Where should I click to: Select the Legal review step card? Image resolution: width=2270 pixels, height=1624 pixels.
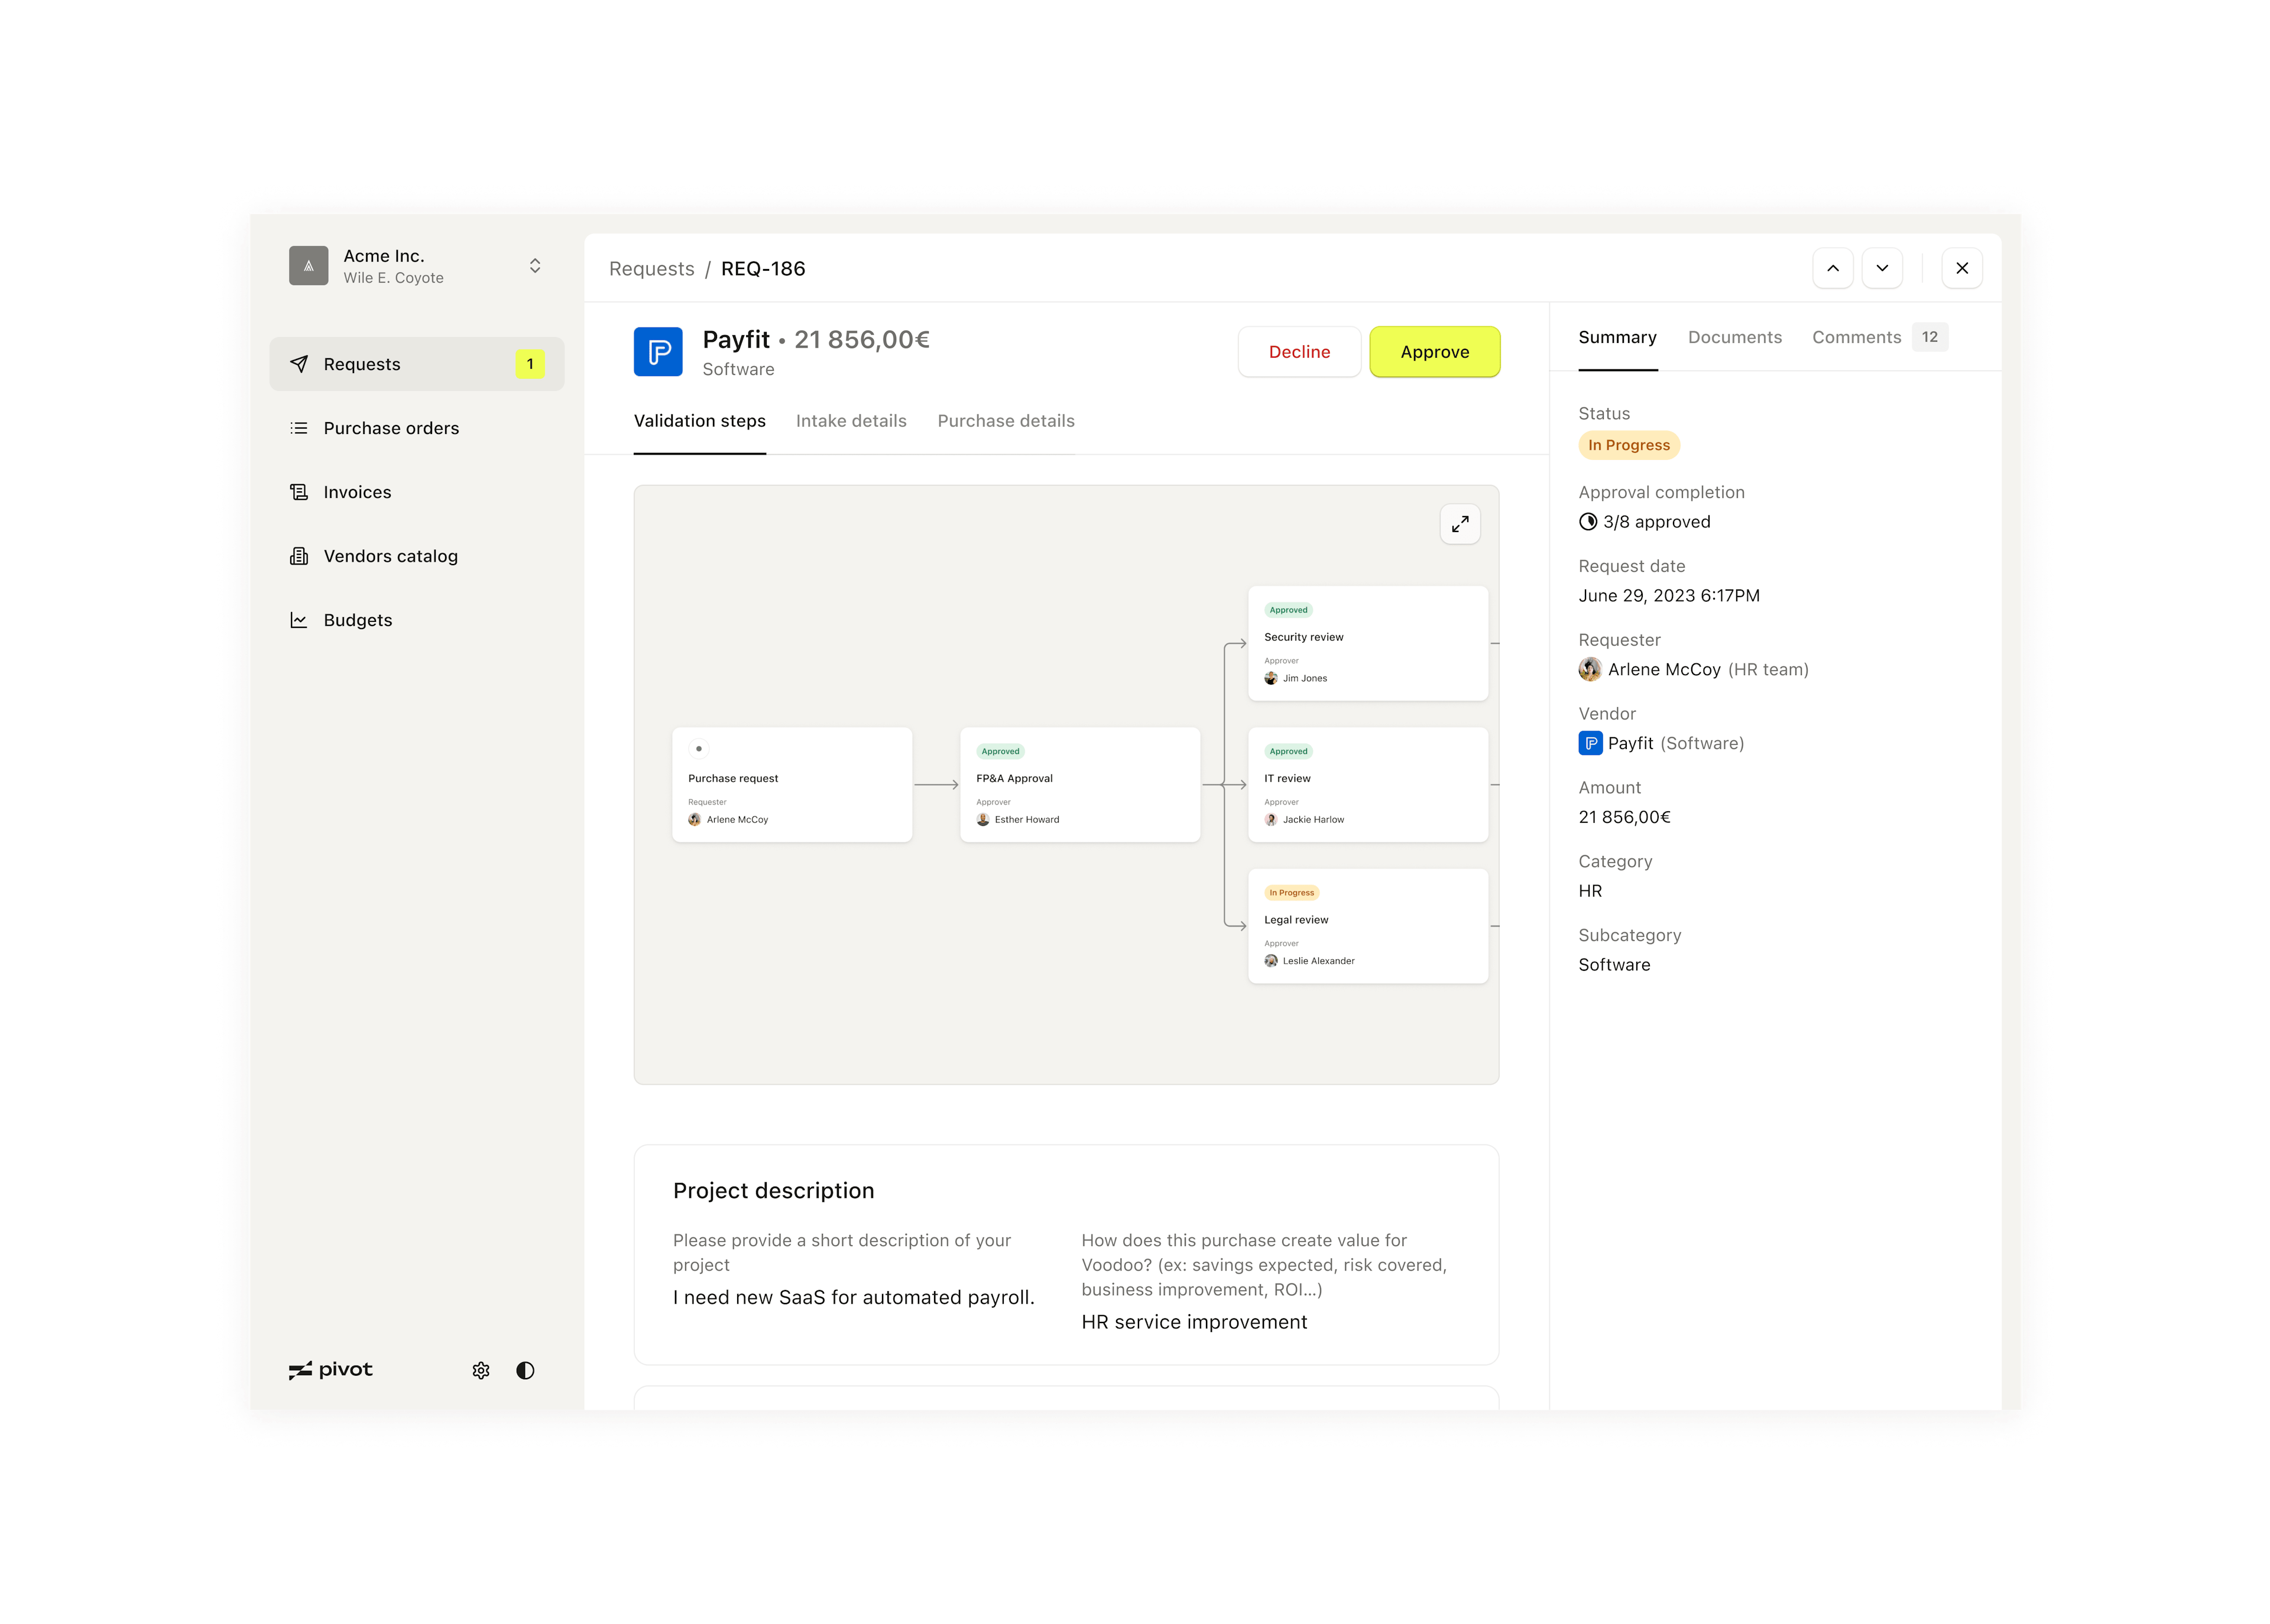(1367, 926)
